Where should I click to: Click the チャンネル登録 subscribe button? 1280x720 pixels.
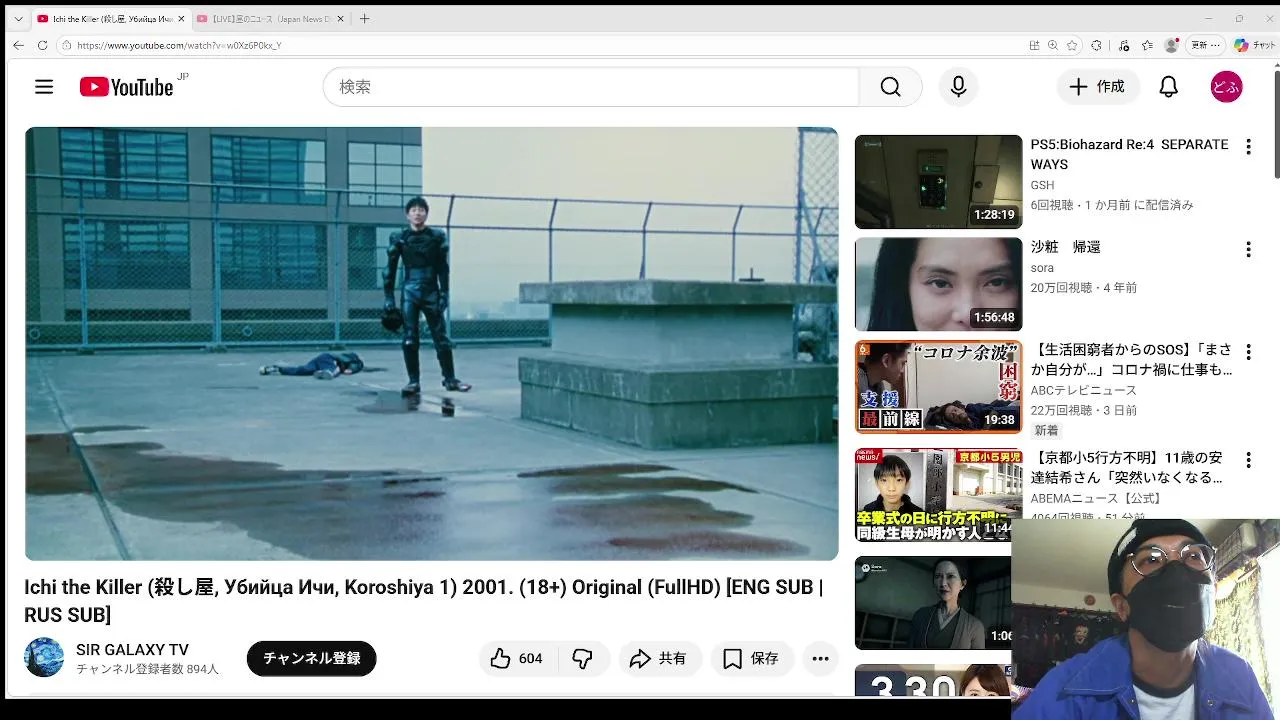311,658
